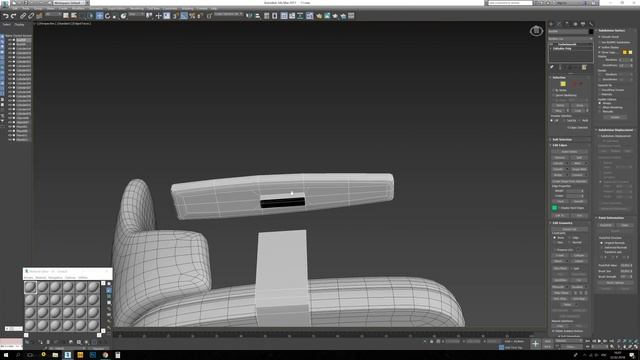This screenshot has height=360, width=640.
Task: Switch to the Display command panel
Action: pyautogui.click(x=583, y=24)
